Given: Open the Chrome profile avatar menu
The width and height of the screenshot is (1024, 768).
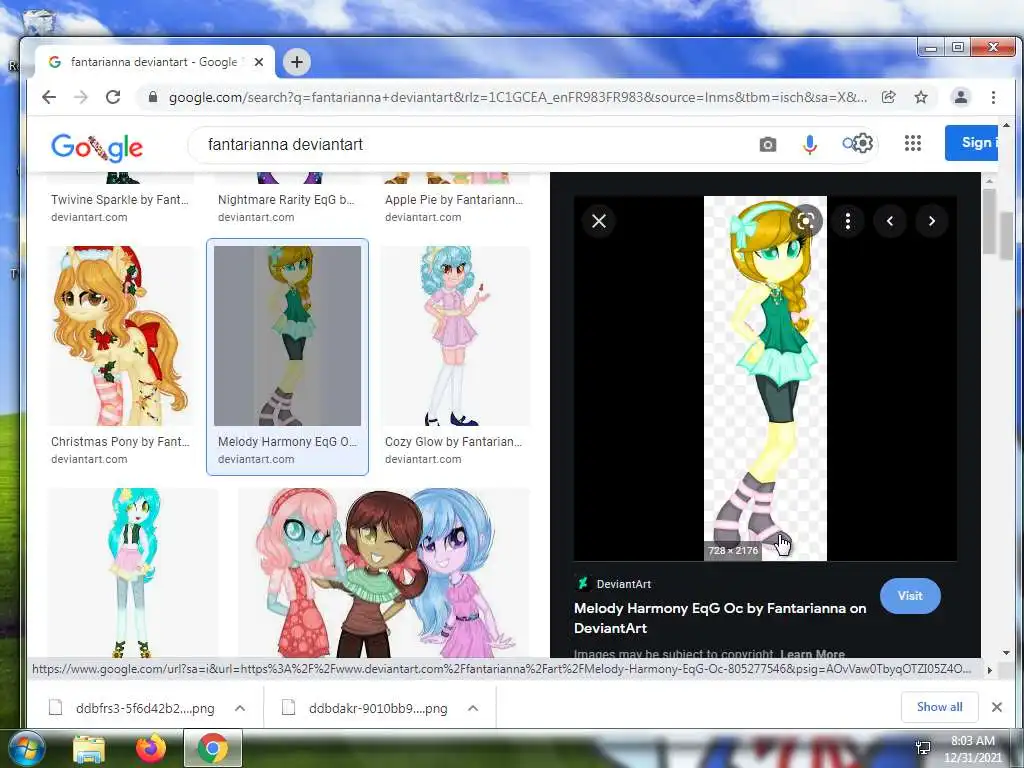Looking at the screenshot, I should [x=961, y=97].
